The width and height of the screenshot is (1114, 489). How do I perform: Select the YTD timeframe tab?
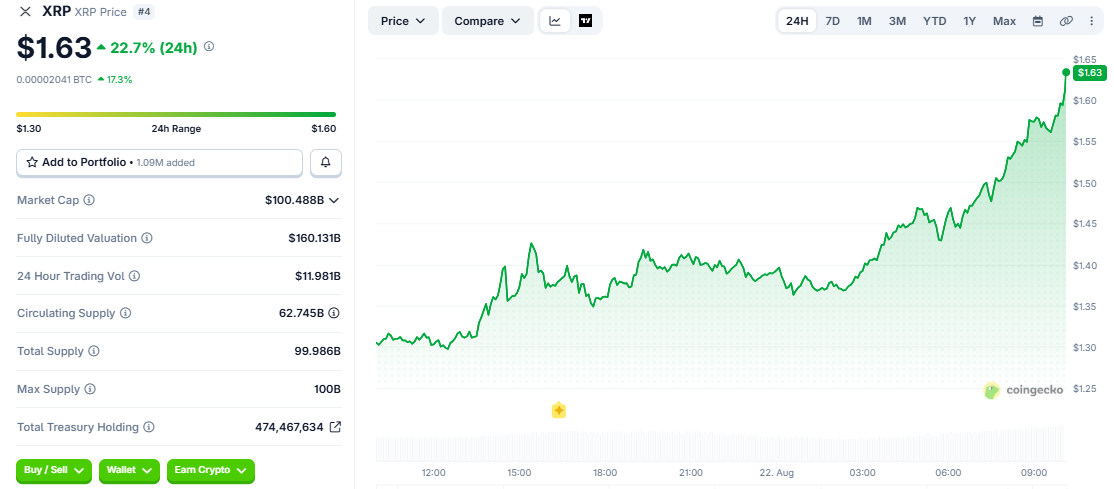point(934,21)
